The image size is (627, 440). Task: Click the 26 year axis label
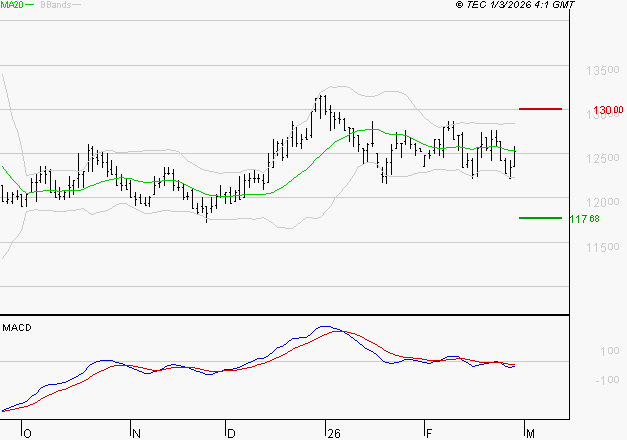[x=333, y=434]
